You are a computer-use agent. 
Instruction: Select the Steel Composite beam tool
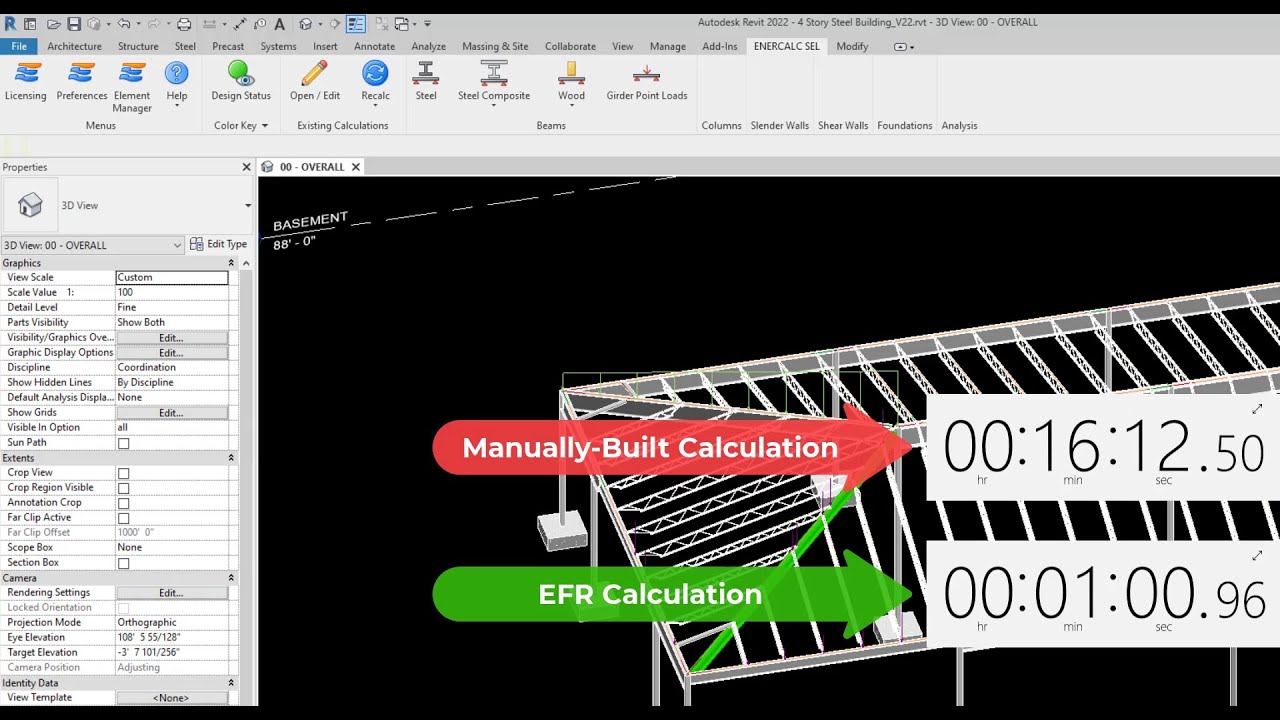(494, 84)
